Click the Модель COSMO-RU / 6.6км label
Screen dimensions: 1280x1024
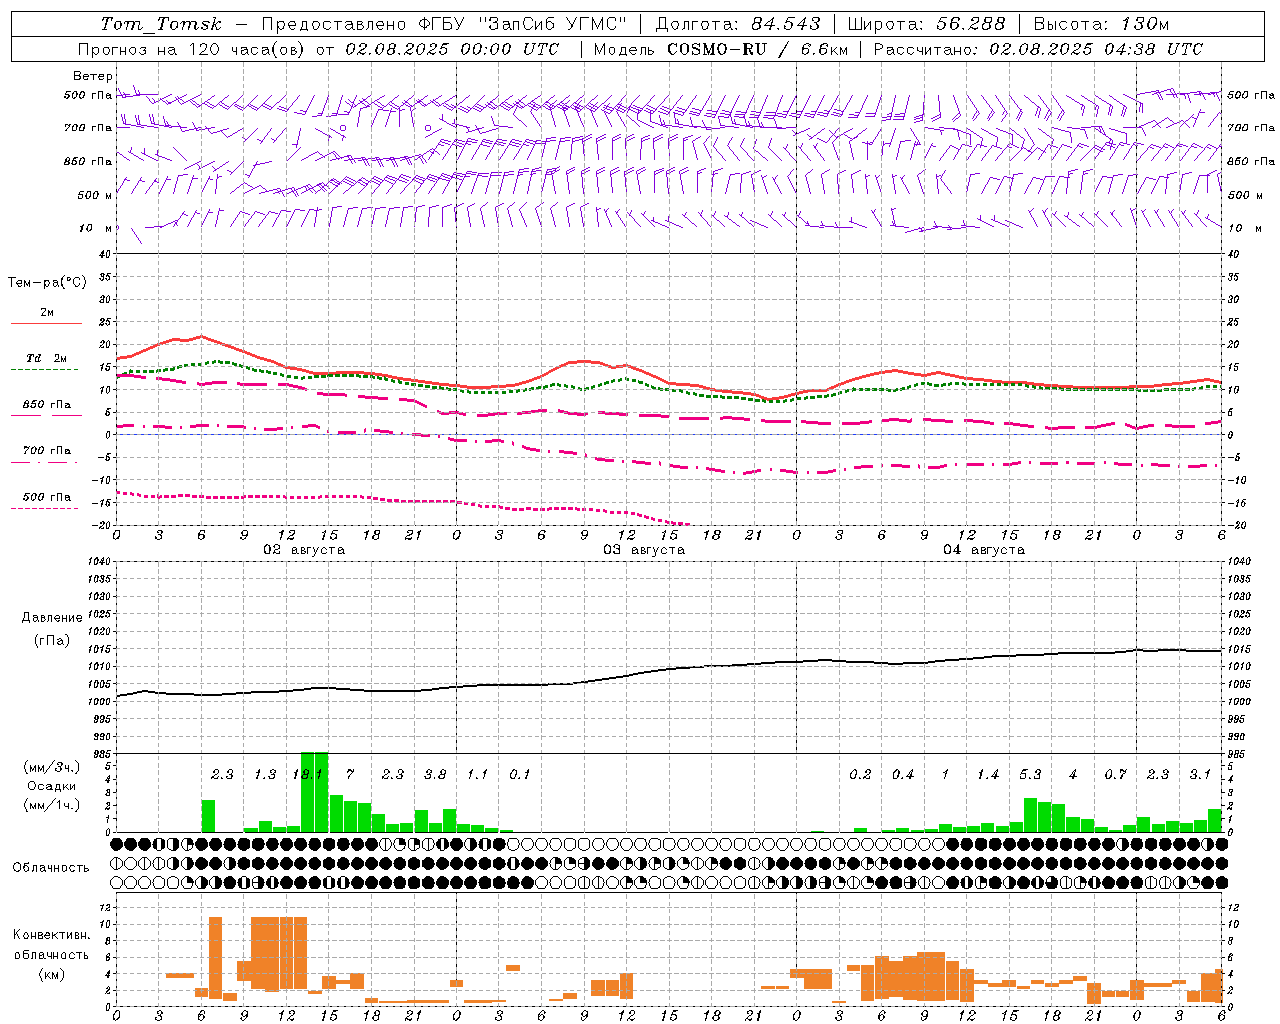point(720,49)
